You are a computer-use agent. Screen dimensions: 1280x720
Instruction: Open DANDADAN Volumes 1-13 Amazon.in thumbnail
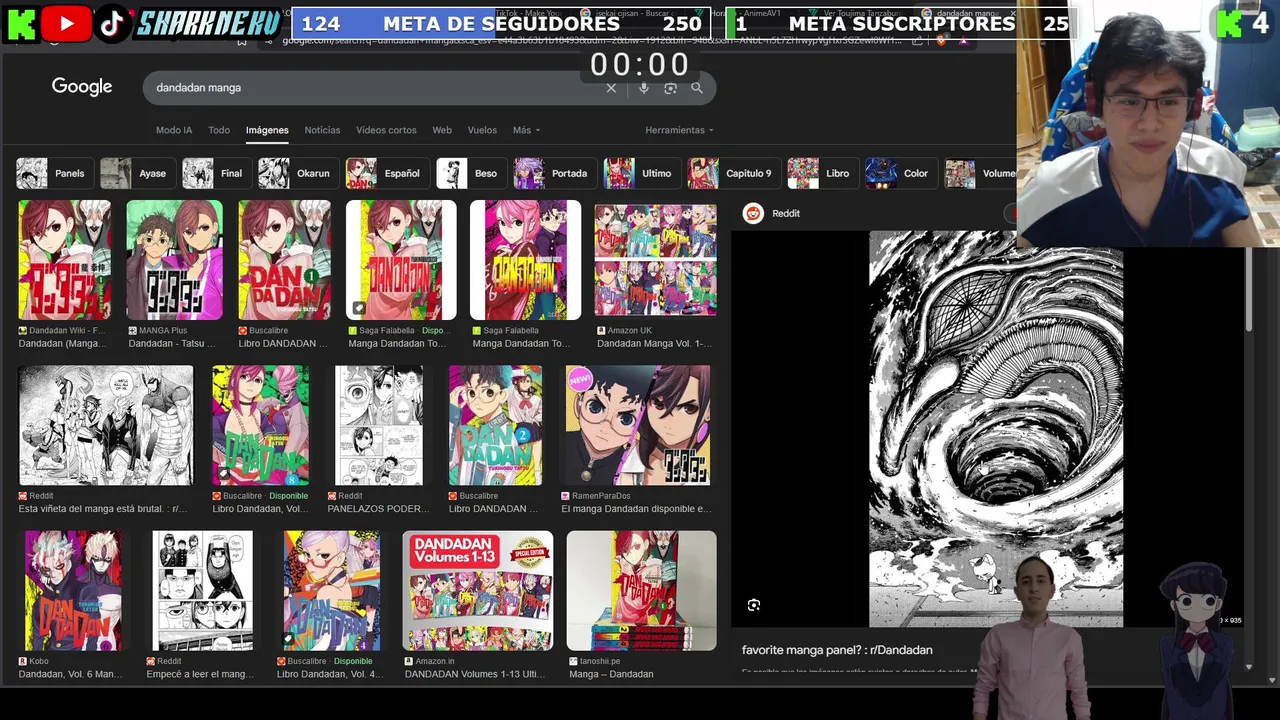478,591
